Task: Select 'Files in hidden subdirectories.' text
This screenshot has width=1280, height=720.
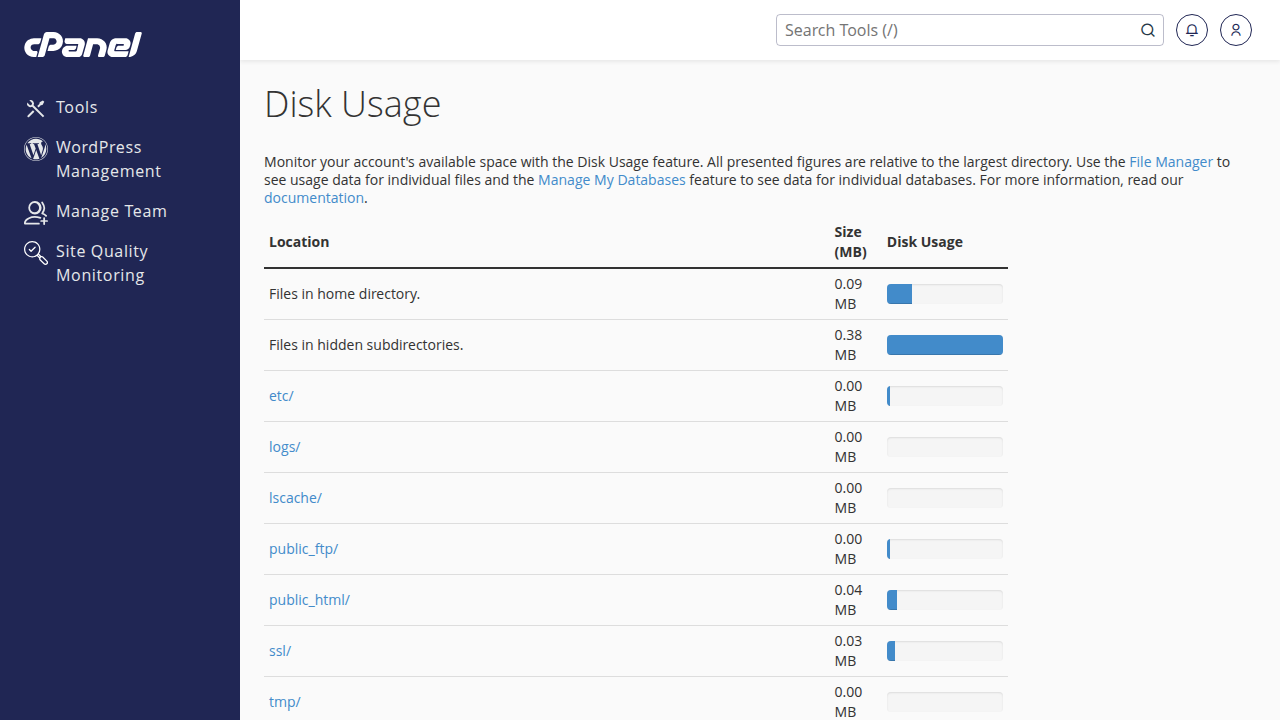Action: point(366,345)
